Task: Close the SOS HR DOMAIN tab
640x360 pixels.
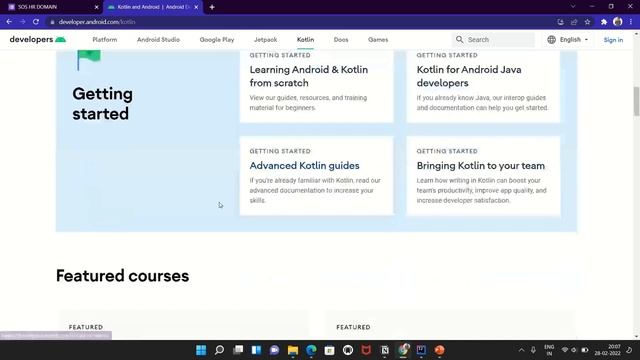Action: pos(97,7)
